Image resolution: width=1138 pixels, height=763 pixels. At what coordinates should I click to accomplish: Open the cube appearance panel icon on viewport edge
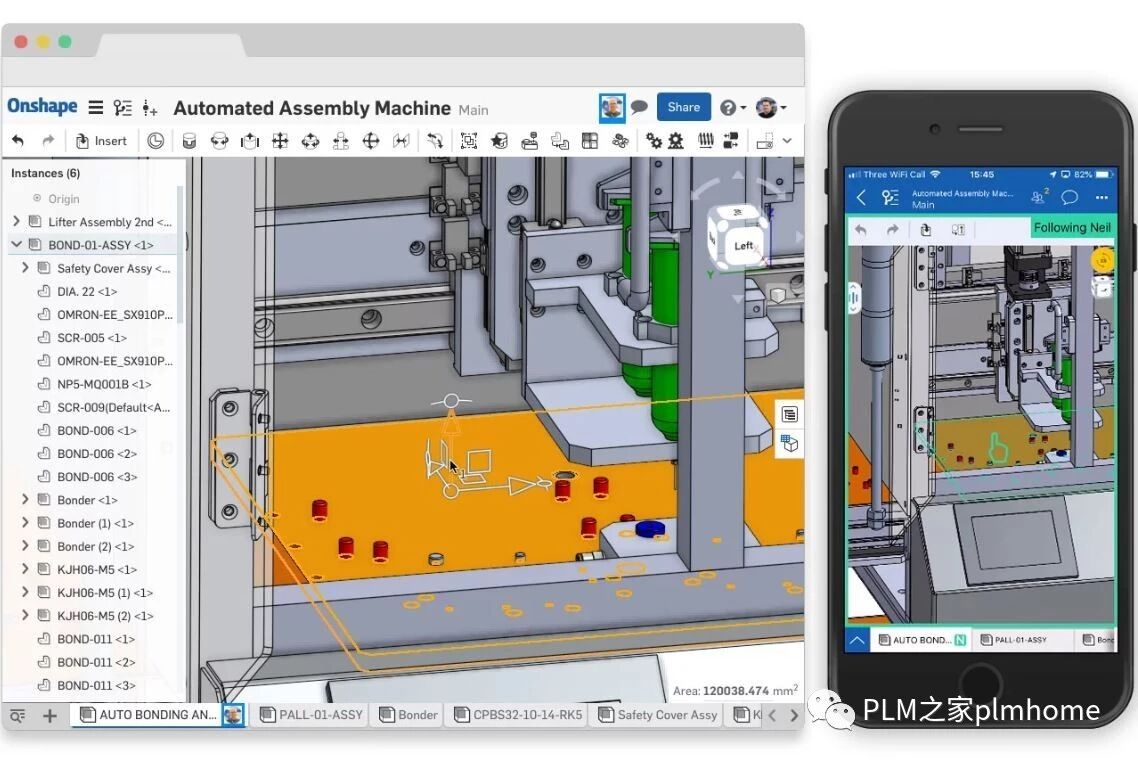click(x=790, y=443)
